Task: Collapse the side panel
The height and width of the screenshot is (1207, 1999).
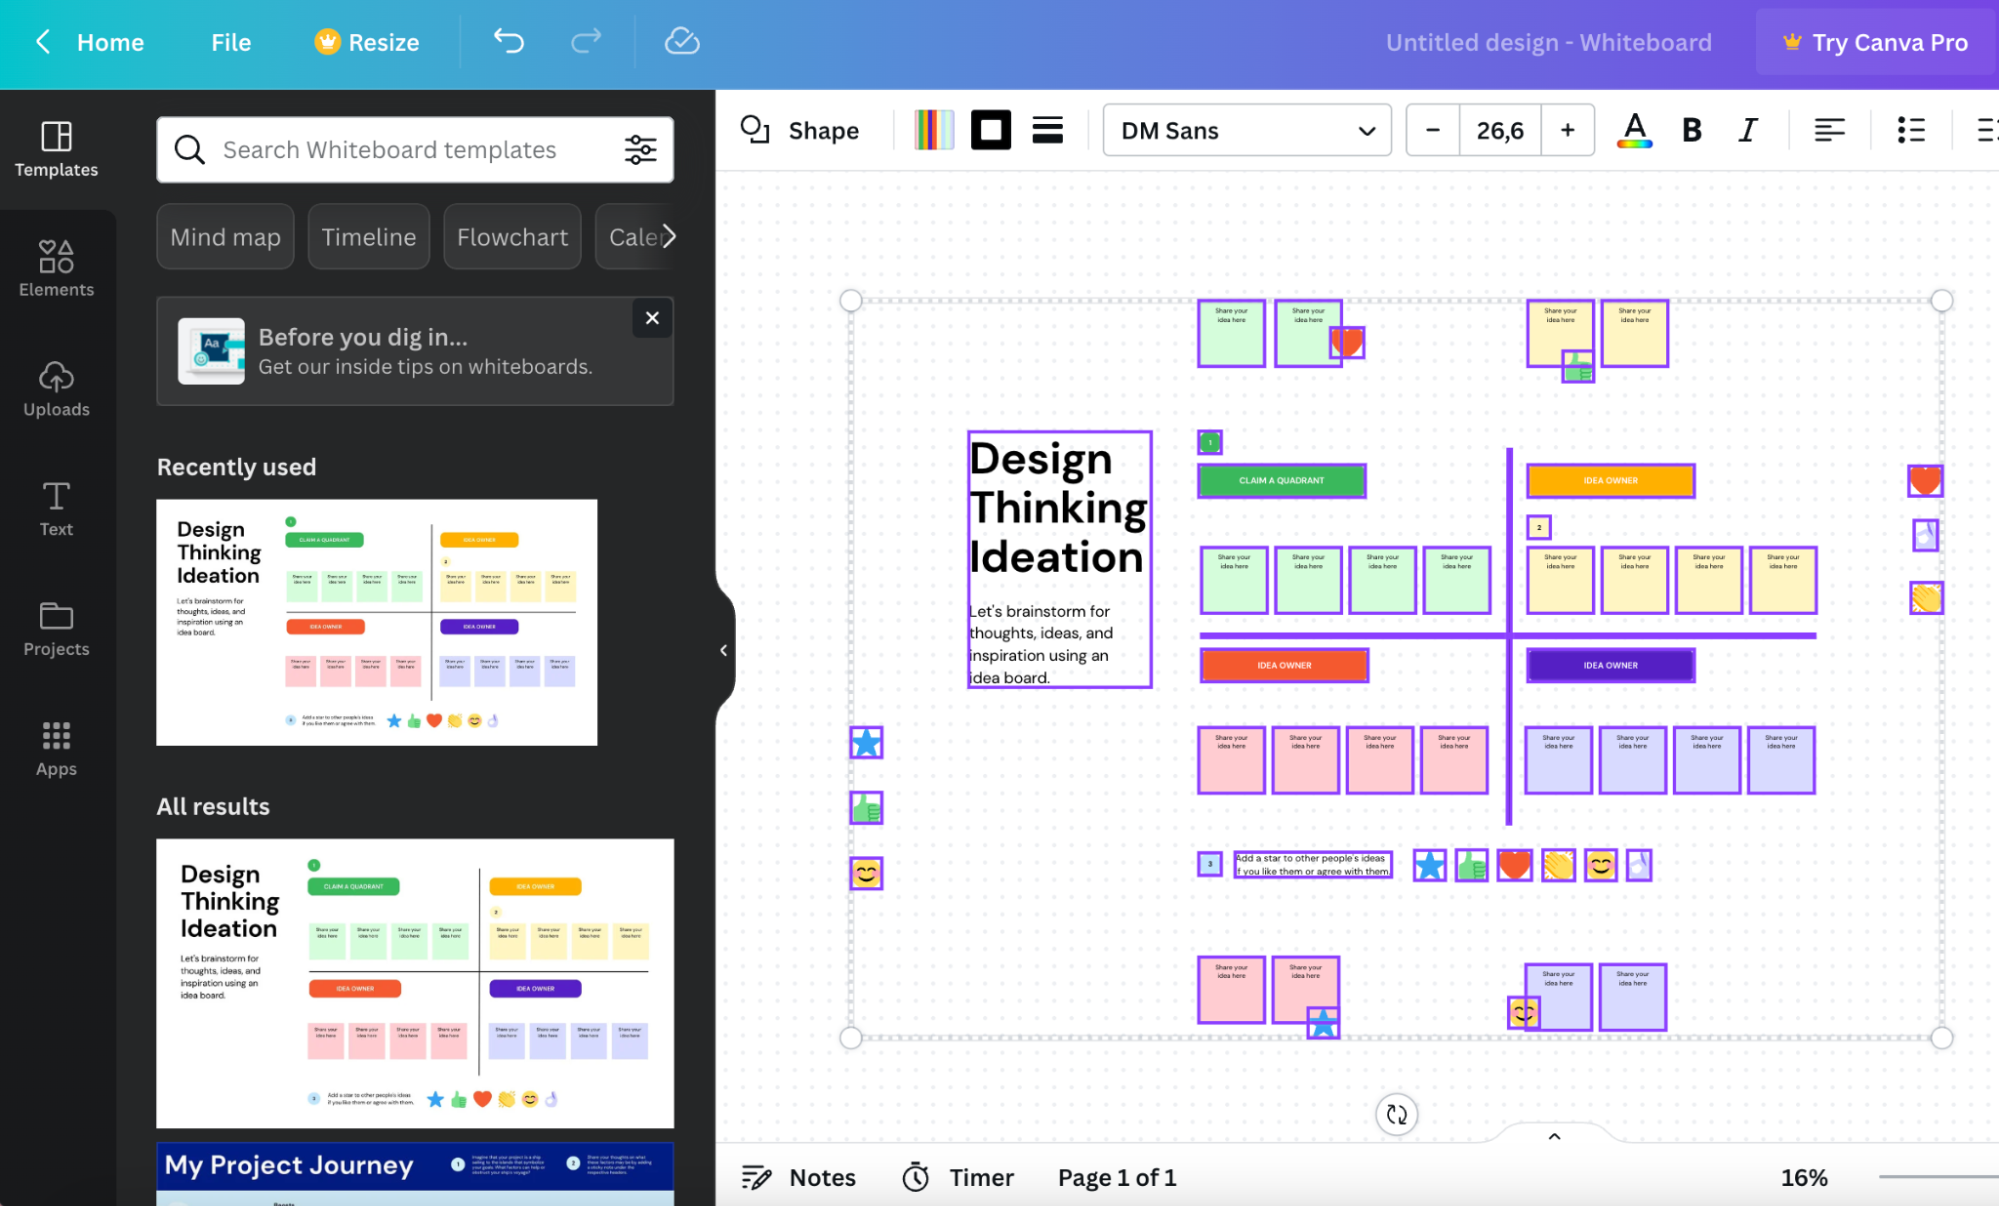Action: (x=723, y=650)
